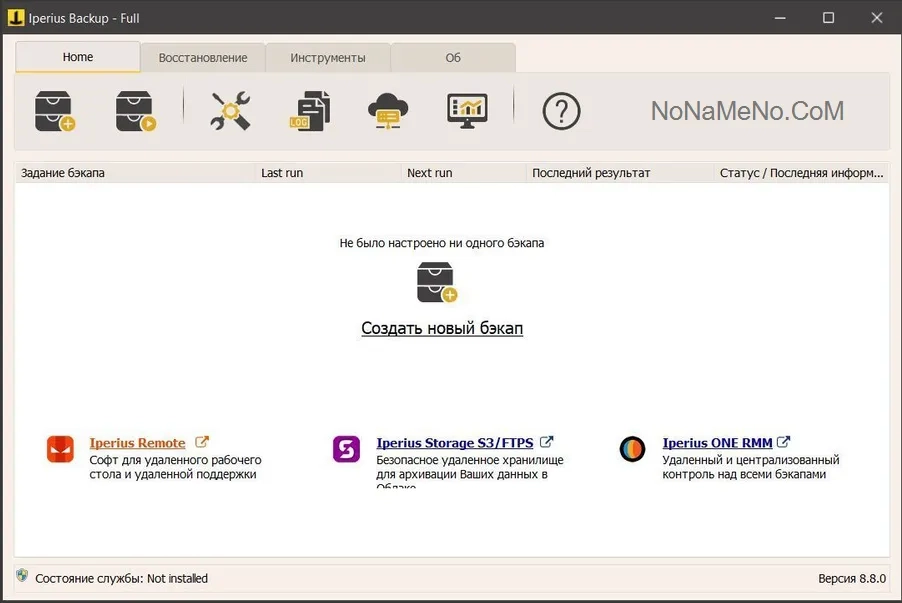Open general settings wrench icon
Viewport: 902px width, 603px height.
pos(230,111)
